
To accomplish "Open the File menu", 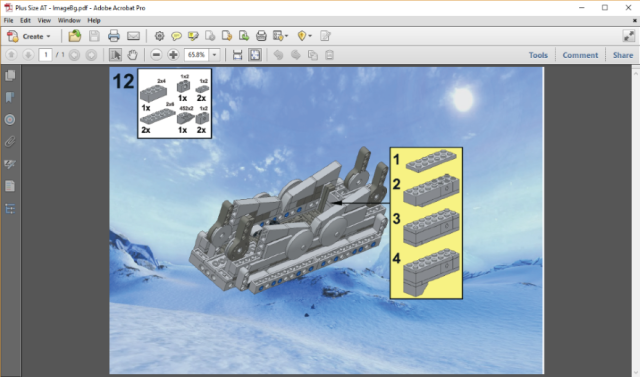I will pos(8,20).
